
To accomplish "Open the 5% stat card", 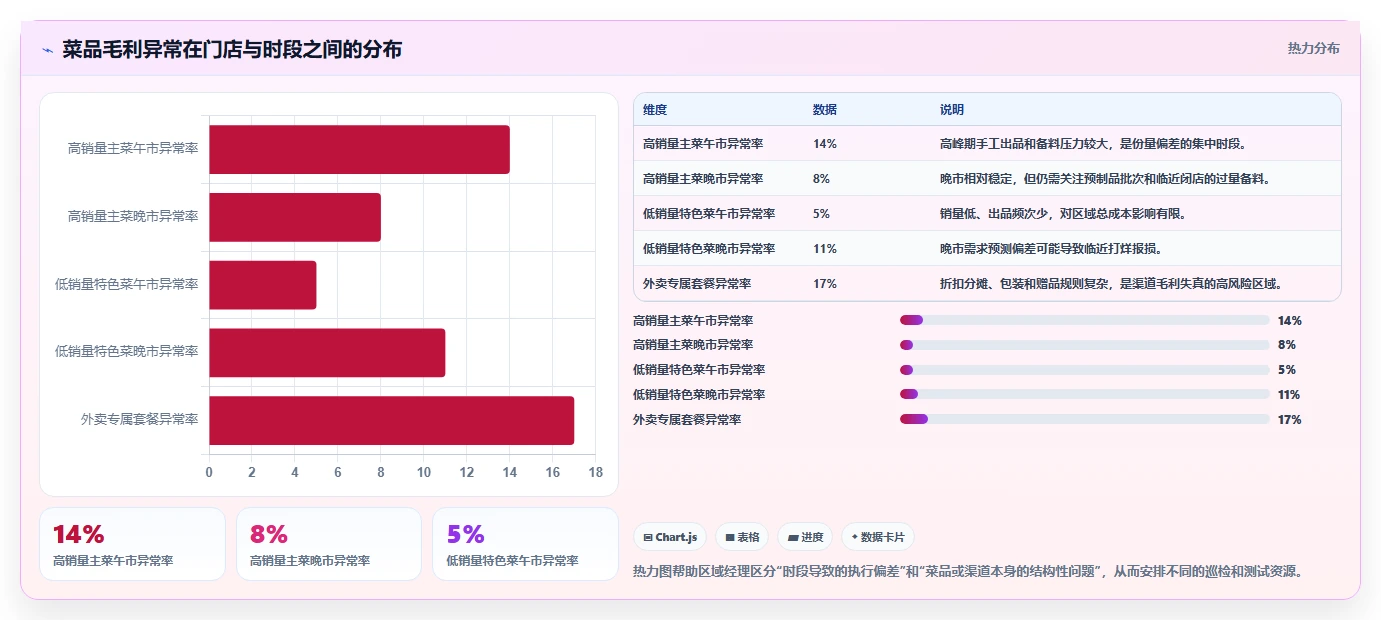I will click(525, 544).
